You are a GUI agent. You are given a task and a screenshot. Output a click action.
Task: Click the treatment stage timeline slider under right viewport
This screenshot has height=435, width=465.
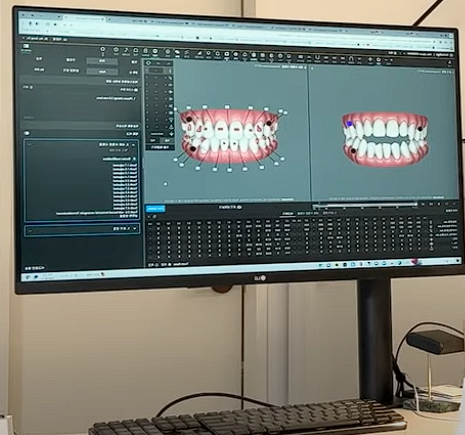coord(365,204)
